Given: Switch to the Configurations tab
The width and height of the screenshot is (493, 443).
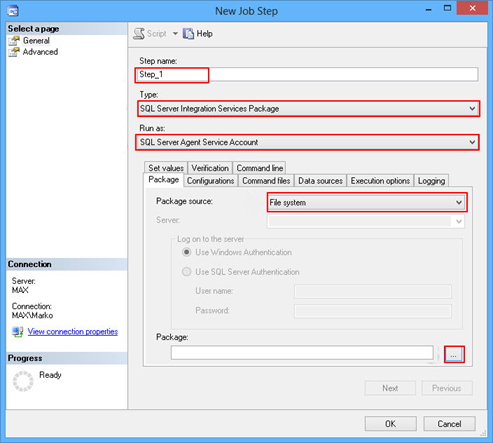Looking at the screenshot, I should 210,181.
